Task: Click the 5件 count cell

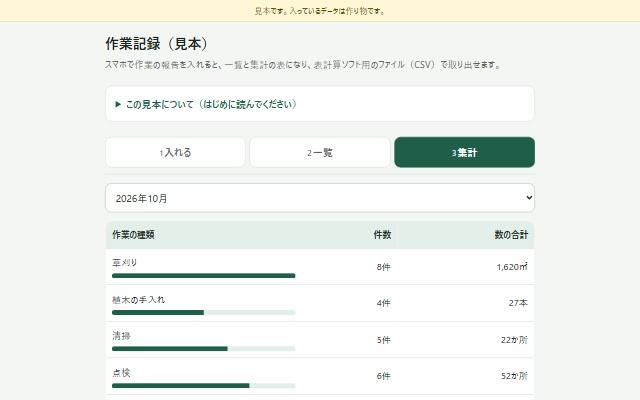Action: point(383,340)
